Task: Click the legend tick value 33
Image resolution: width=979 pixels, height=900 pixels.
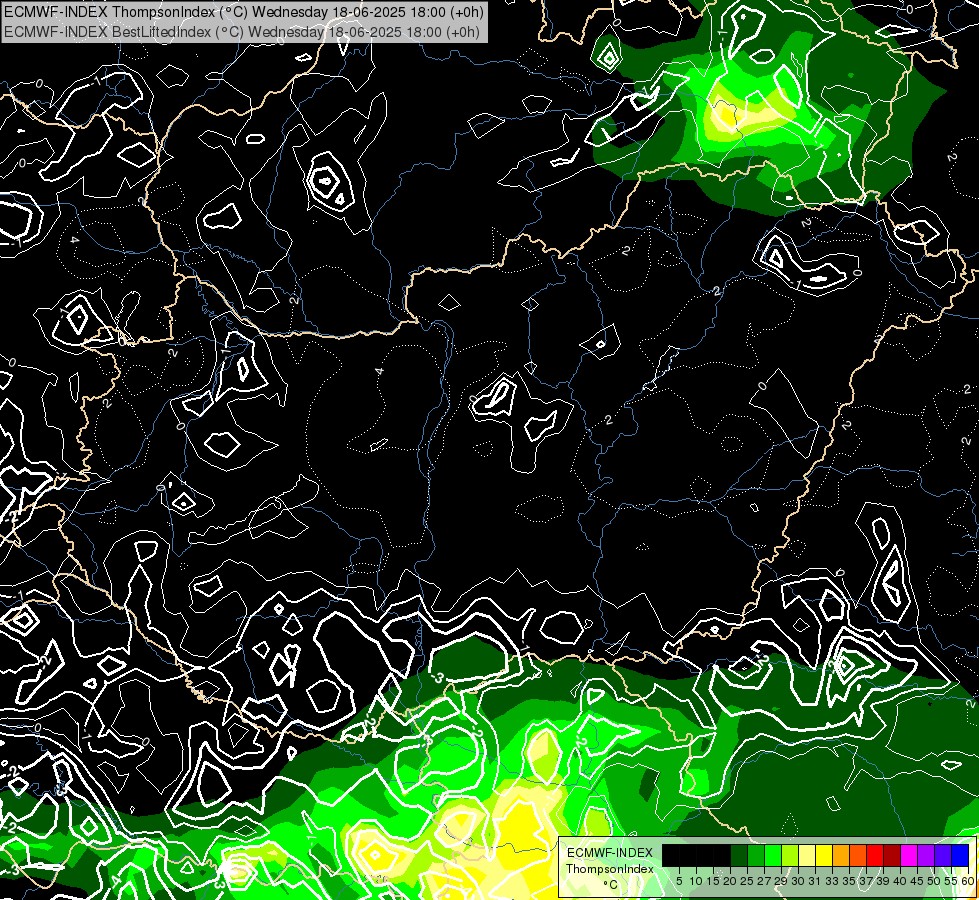Action: pos(832,881)
